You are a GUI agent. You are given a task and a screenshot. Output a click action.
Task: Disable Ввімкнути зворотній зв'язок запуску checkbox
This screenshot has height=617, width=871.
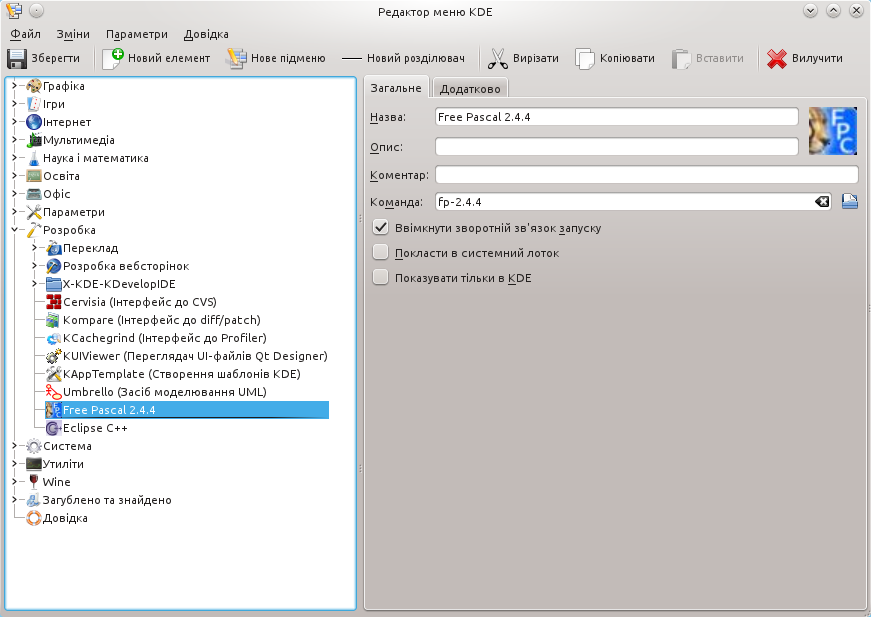[x=381, y=227]
